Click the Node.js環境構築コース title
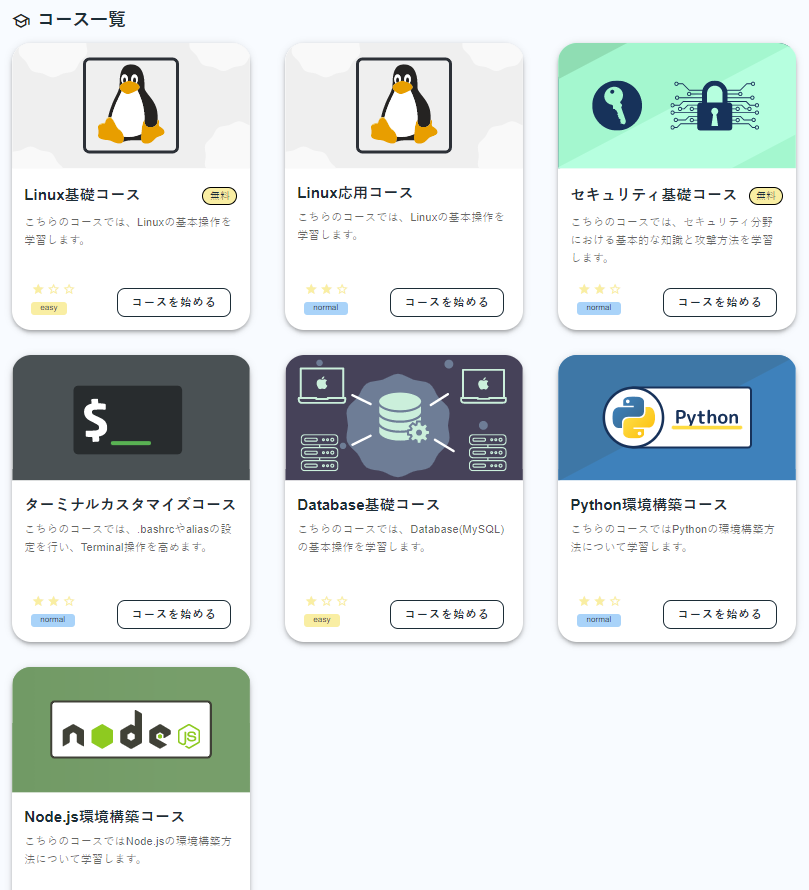 [104, 817]
